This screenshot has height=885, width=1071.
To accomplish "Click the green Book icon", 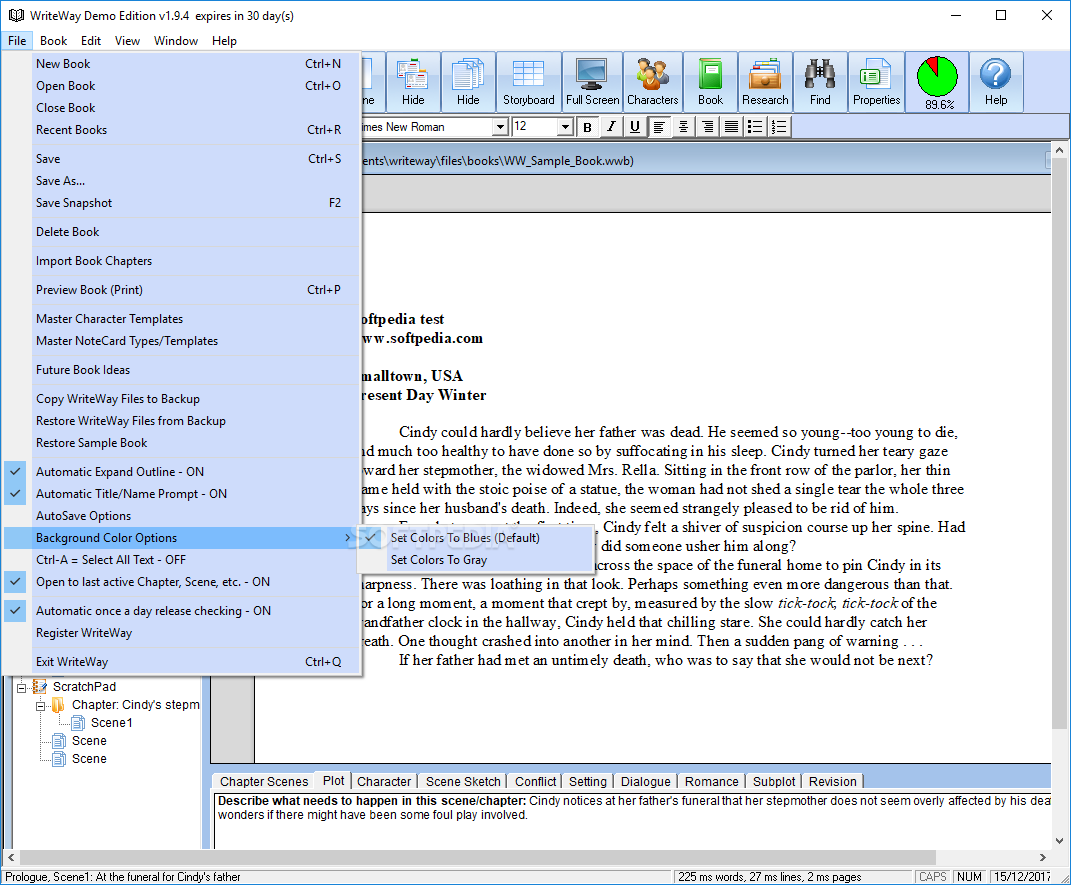I will [710, 81].
